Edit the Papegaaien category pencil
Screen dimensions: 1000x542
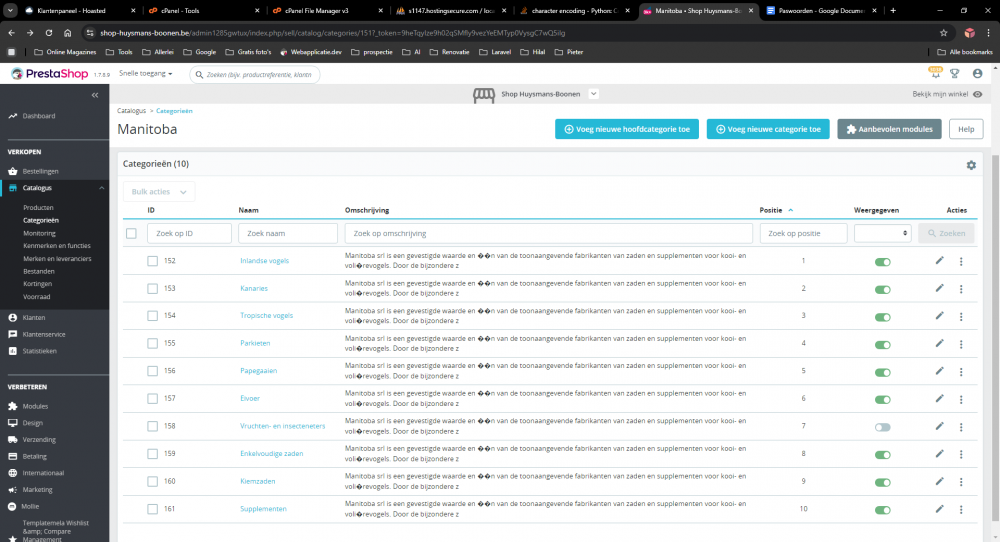point(939,371)
